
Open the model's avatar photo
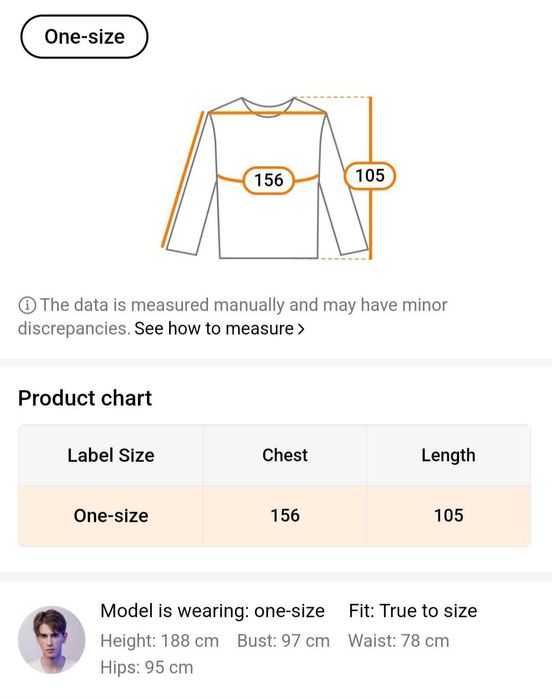coord(51,639)
